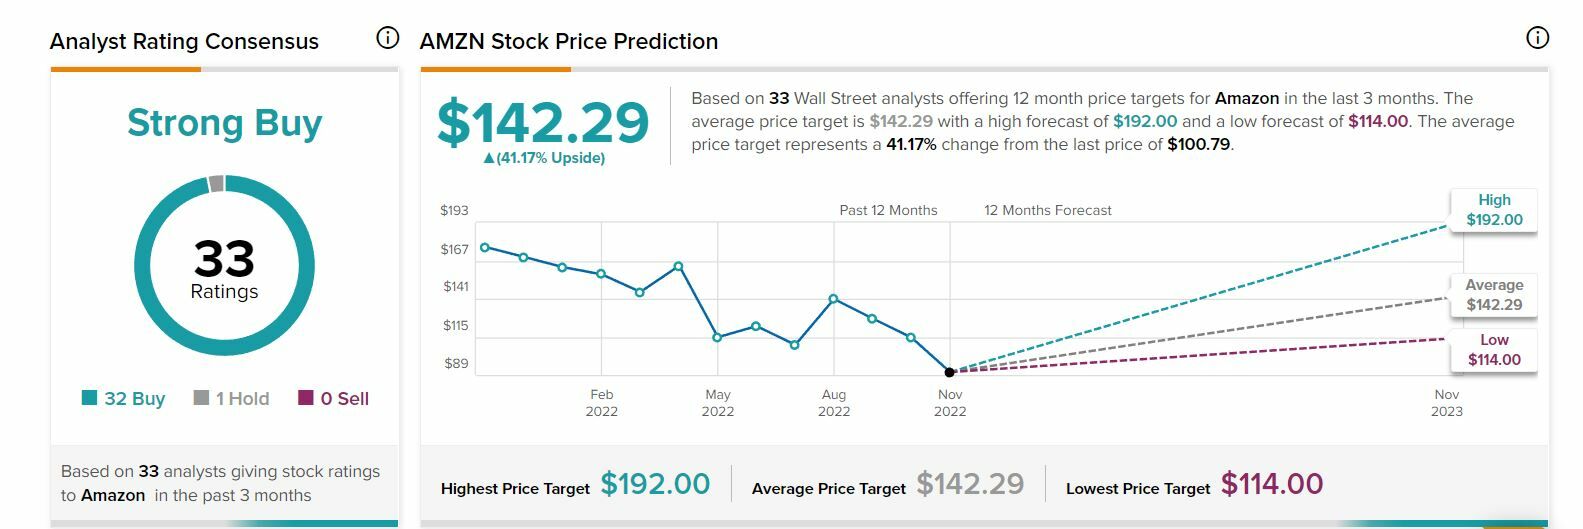Click the black Nov 2022 chart data point
Screen dimensions: 1583x529
coord(949,372)
